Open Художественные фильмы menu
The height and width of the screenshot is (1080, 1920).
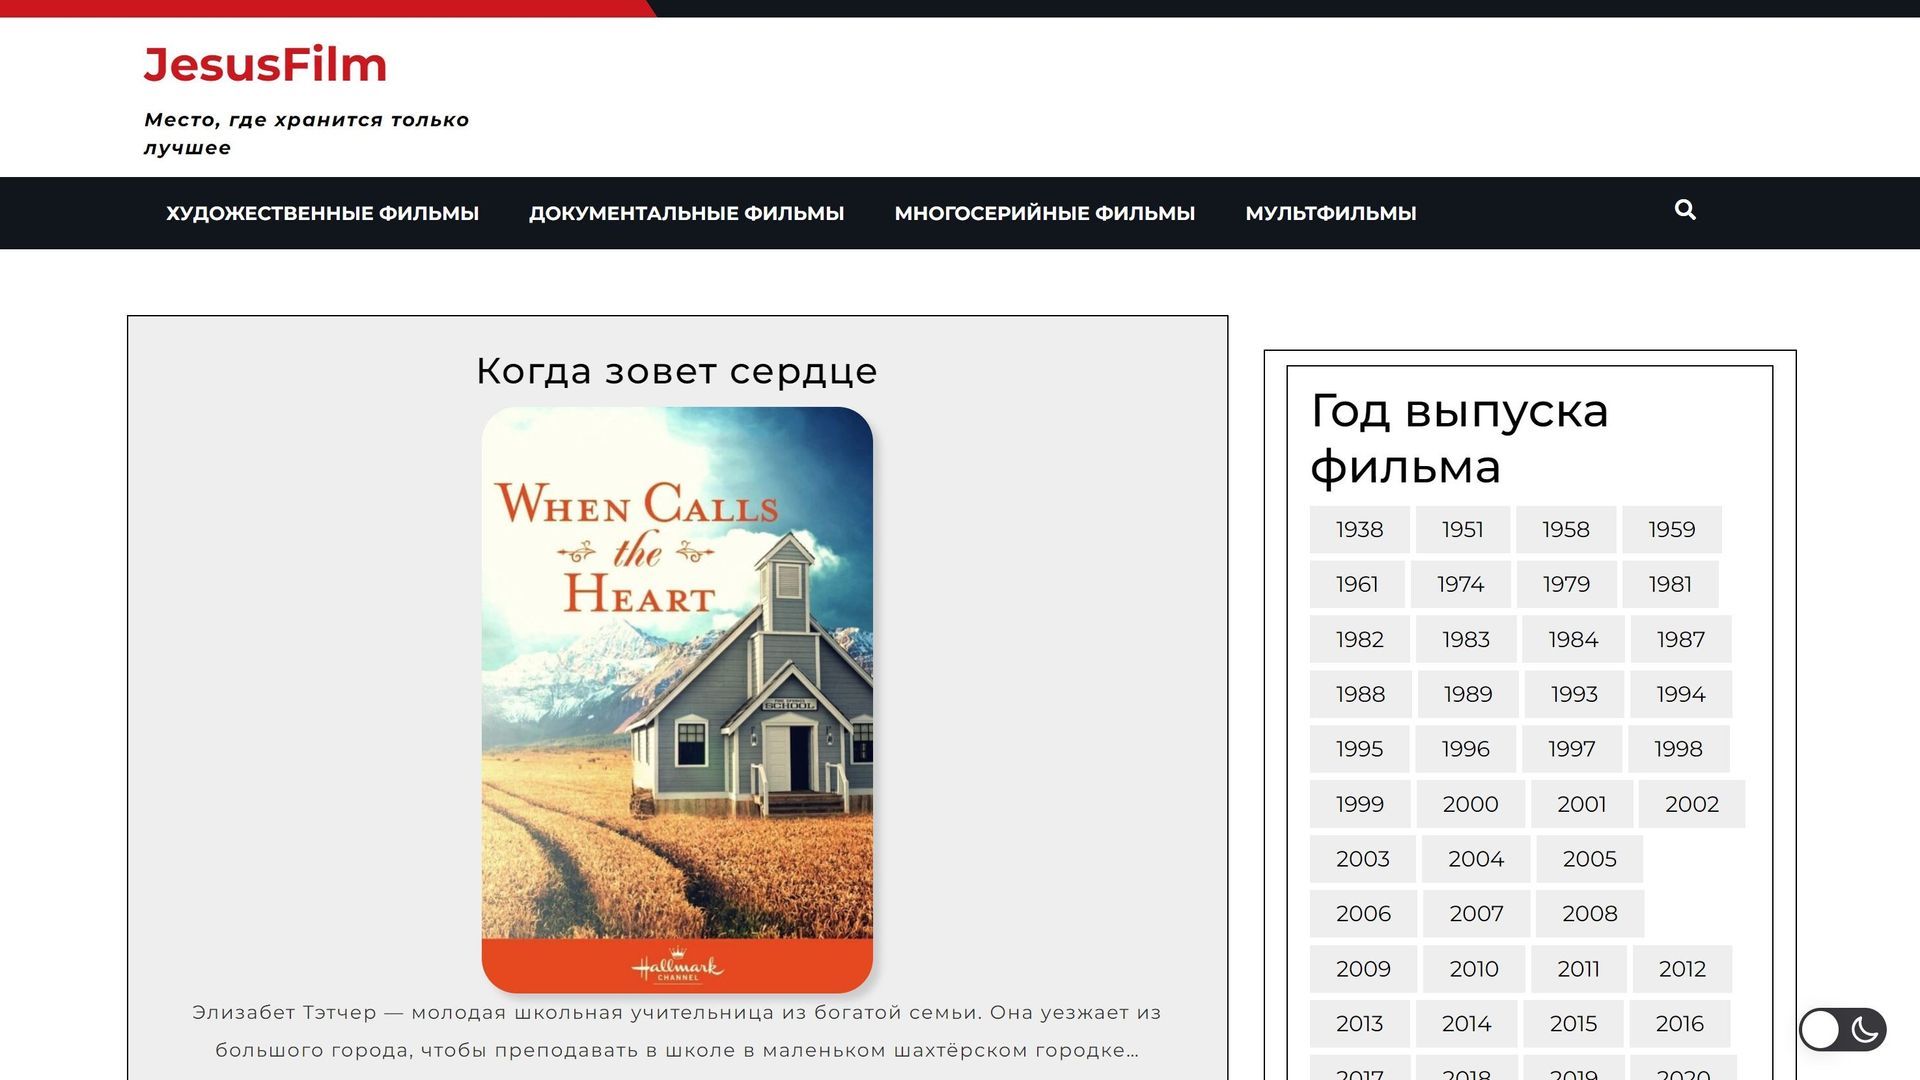pos(322,213)
